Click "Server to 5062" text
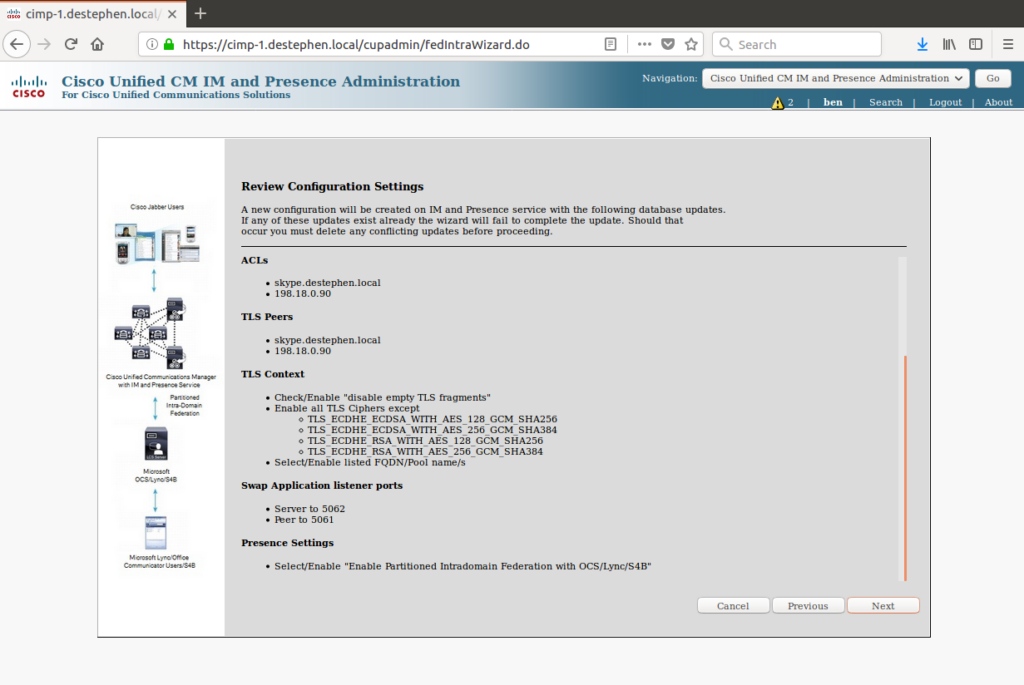The image size is (1024, 685). click(x=310, y=509)
